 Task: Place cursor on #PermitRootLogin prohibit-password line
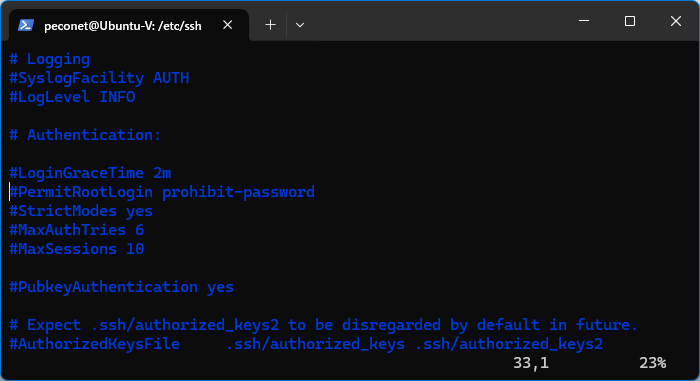pyautogui.click(x=162, y=192)
